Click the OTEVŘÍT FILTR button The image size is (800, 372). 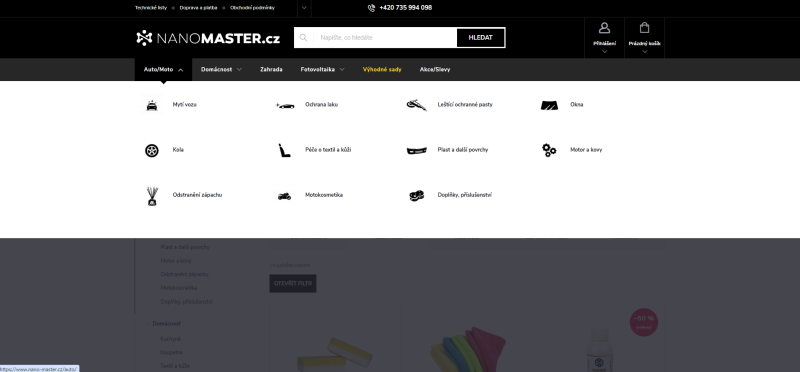pos(293,283)
